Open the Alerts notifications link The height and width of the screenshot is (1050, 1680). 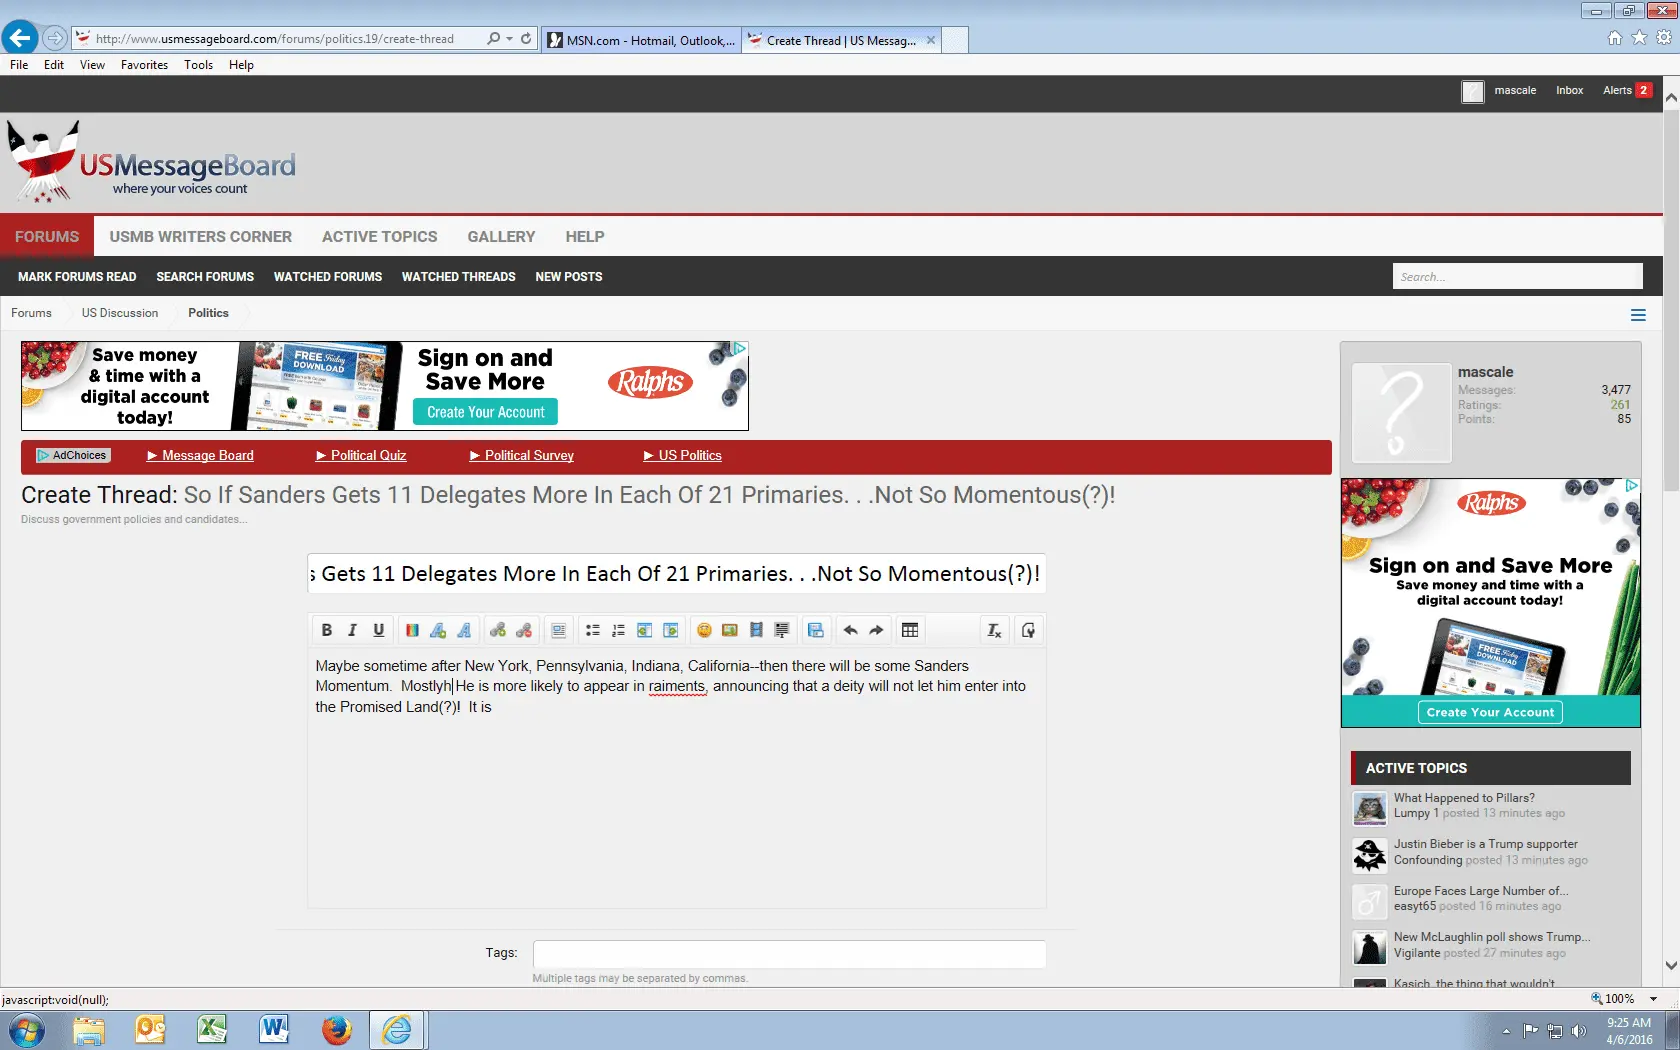[1627, 90]
